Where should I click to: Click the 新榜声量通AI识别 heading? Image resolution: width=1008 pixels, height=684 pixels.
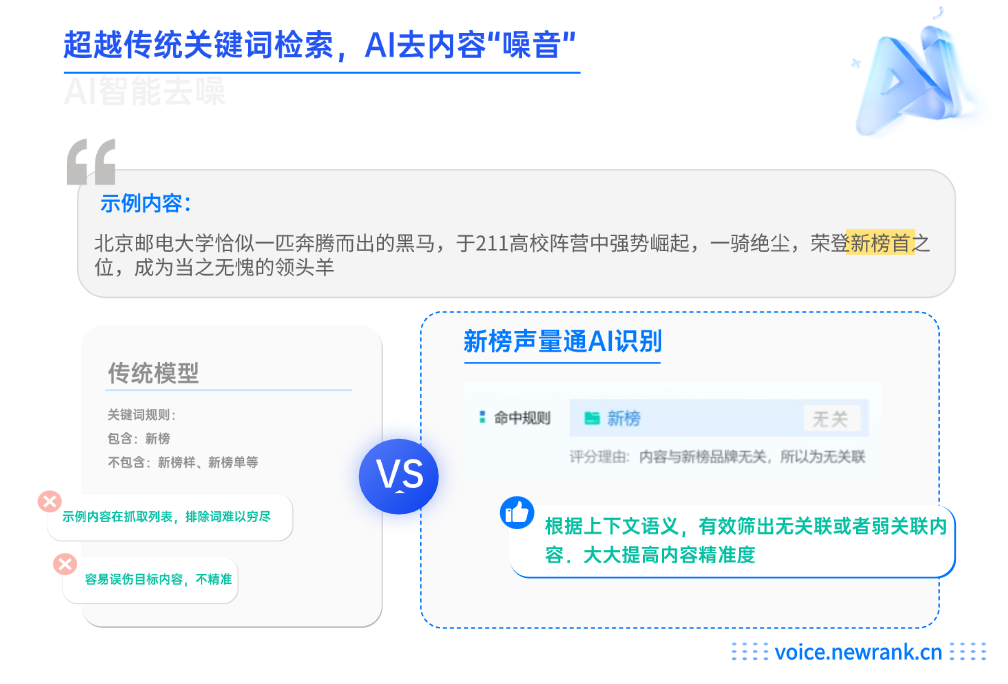[562, 341]
